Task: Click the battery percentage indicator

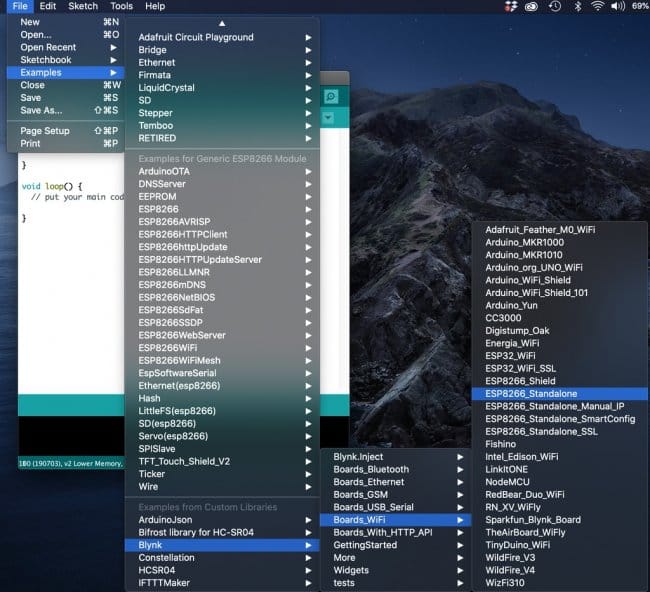Action: 638,6
